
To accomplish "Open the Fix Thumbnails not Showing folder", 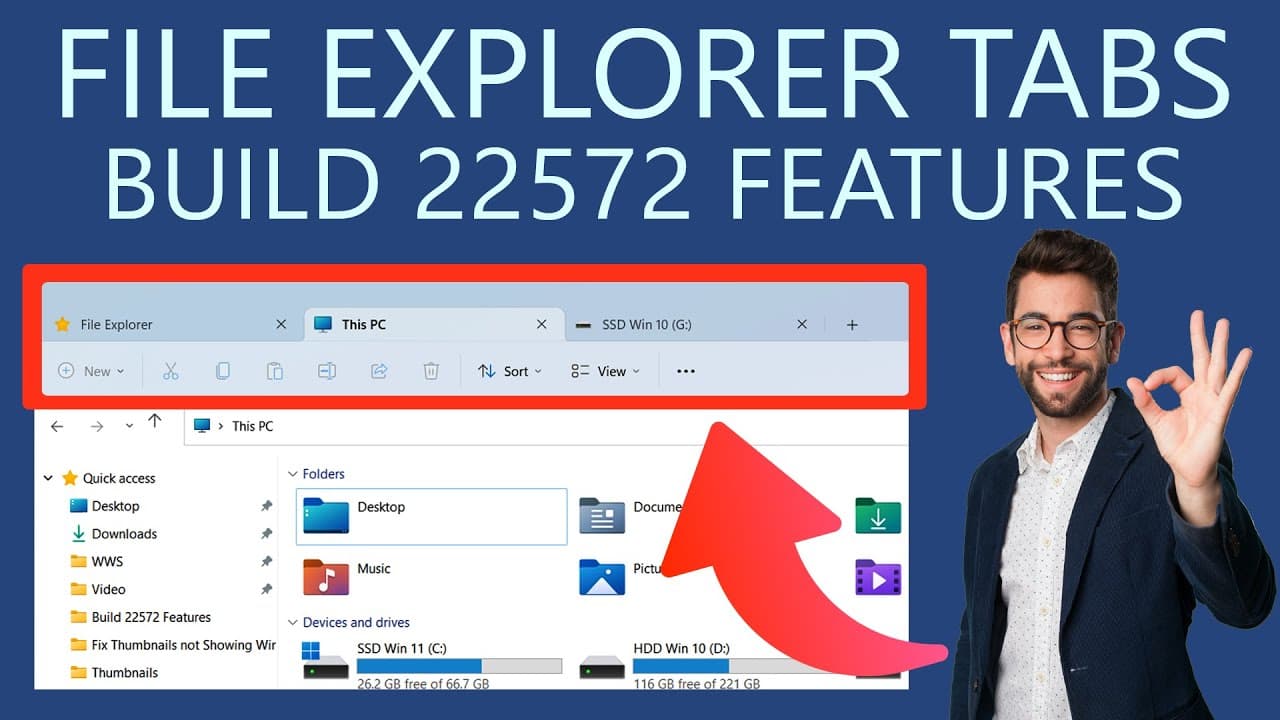I will coord(173,645).
